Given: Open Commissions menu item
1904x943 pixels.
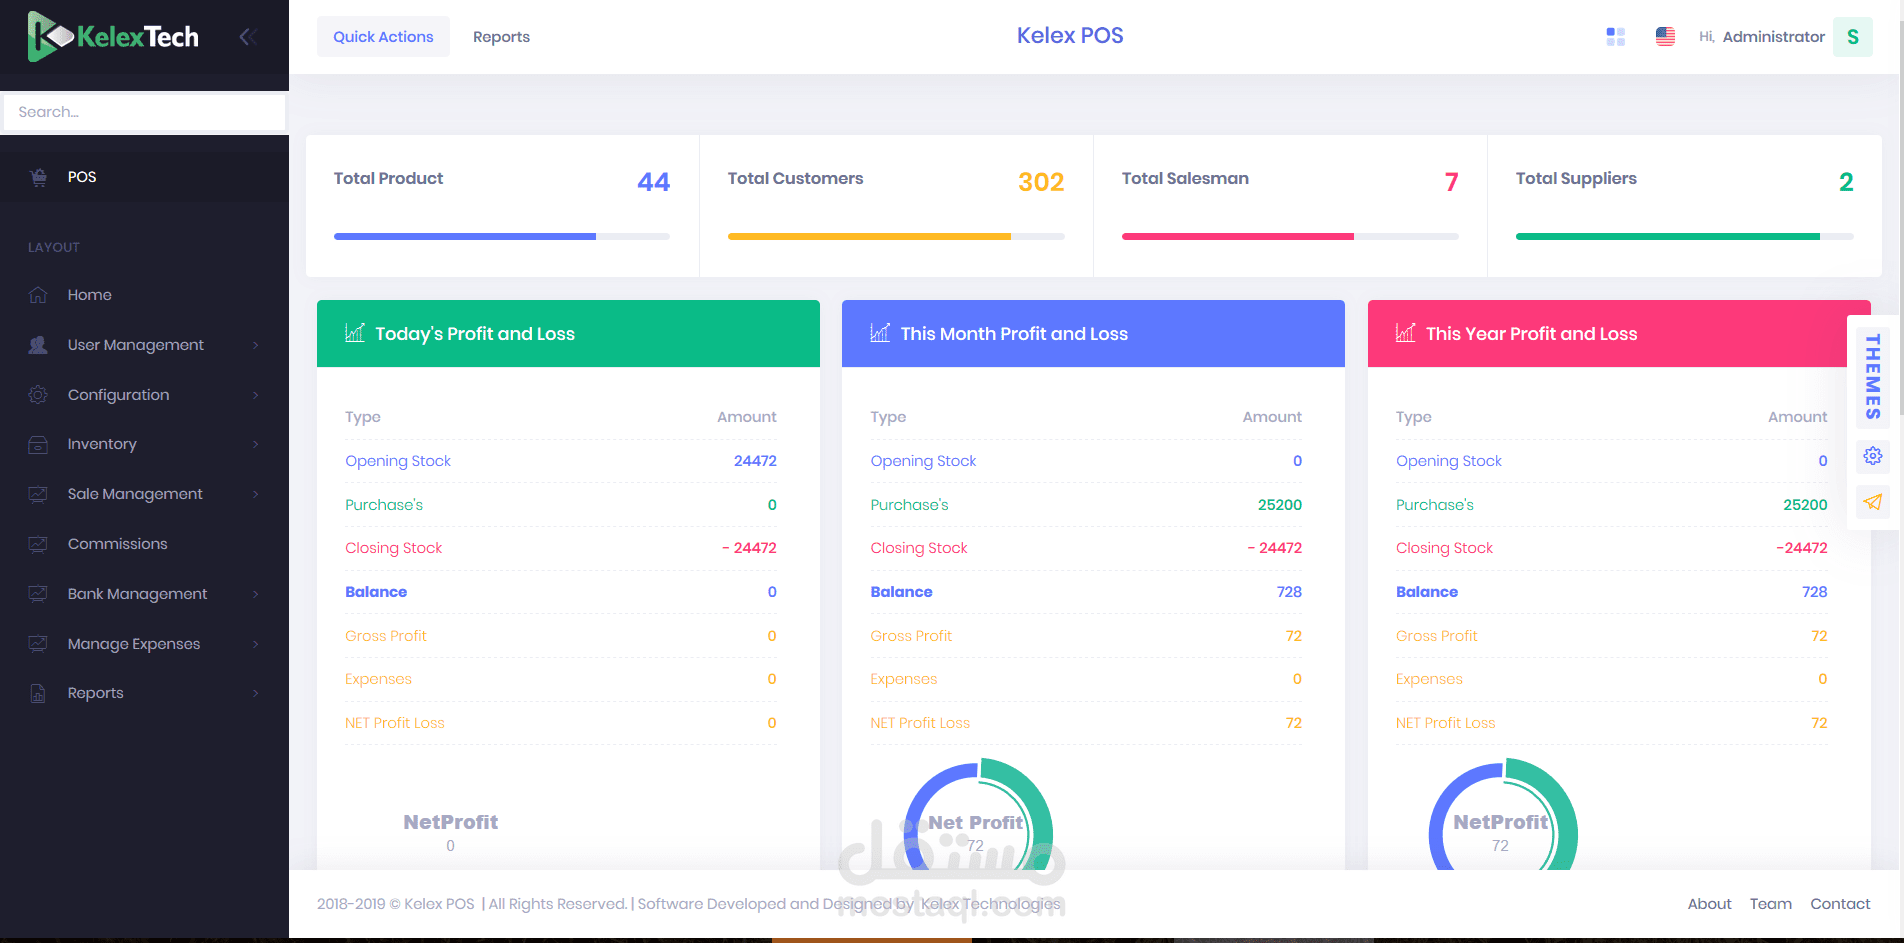Looking at the screenshot, I should click(x=144, y=544).
